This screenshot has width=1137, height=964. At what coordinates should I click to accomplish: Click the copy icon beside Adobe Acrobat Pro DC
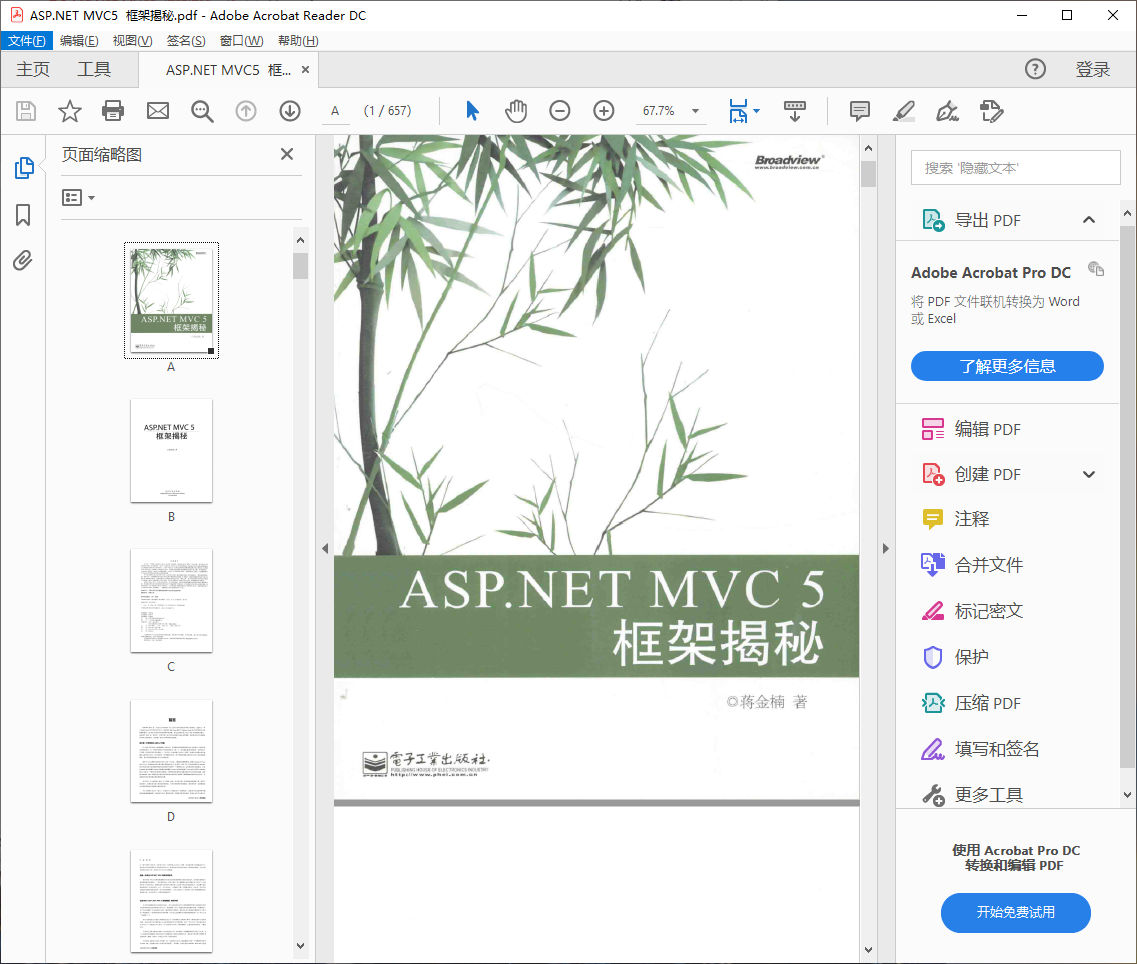[x=1096, y=269]
